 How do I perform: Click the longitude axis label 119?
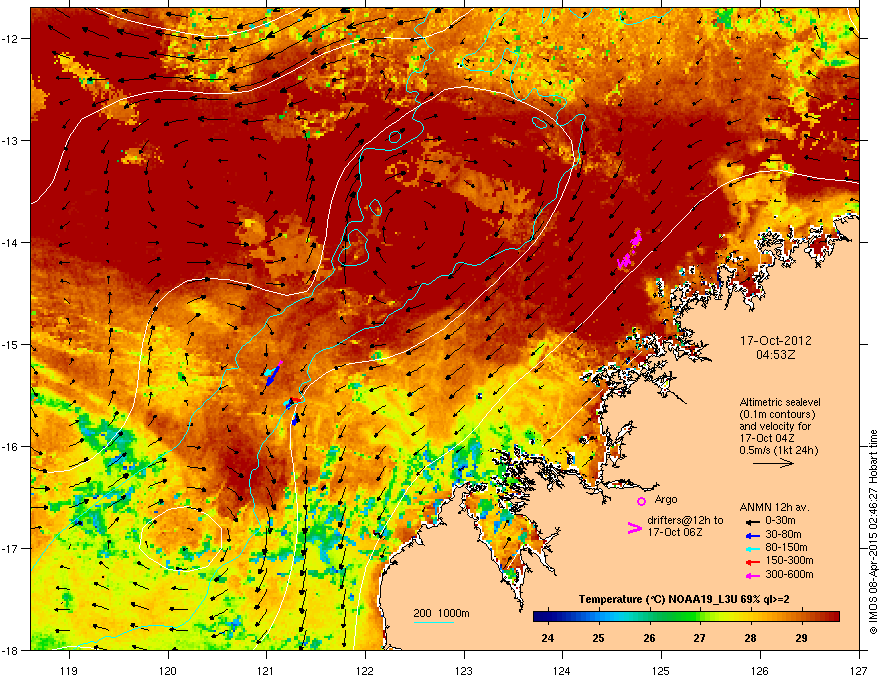point(69,670)
